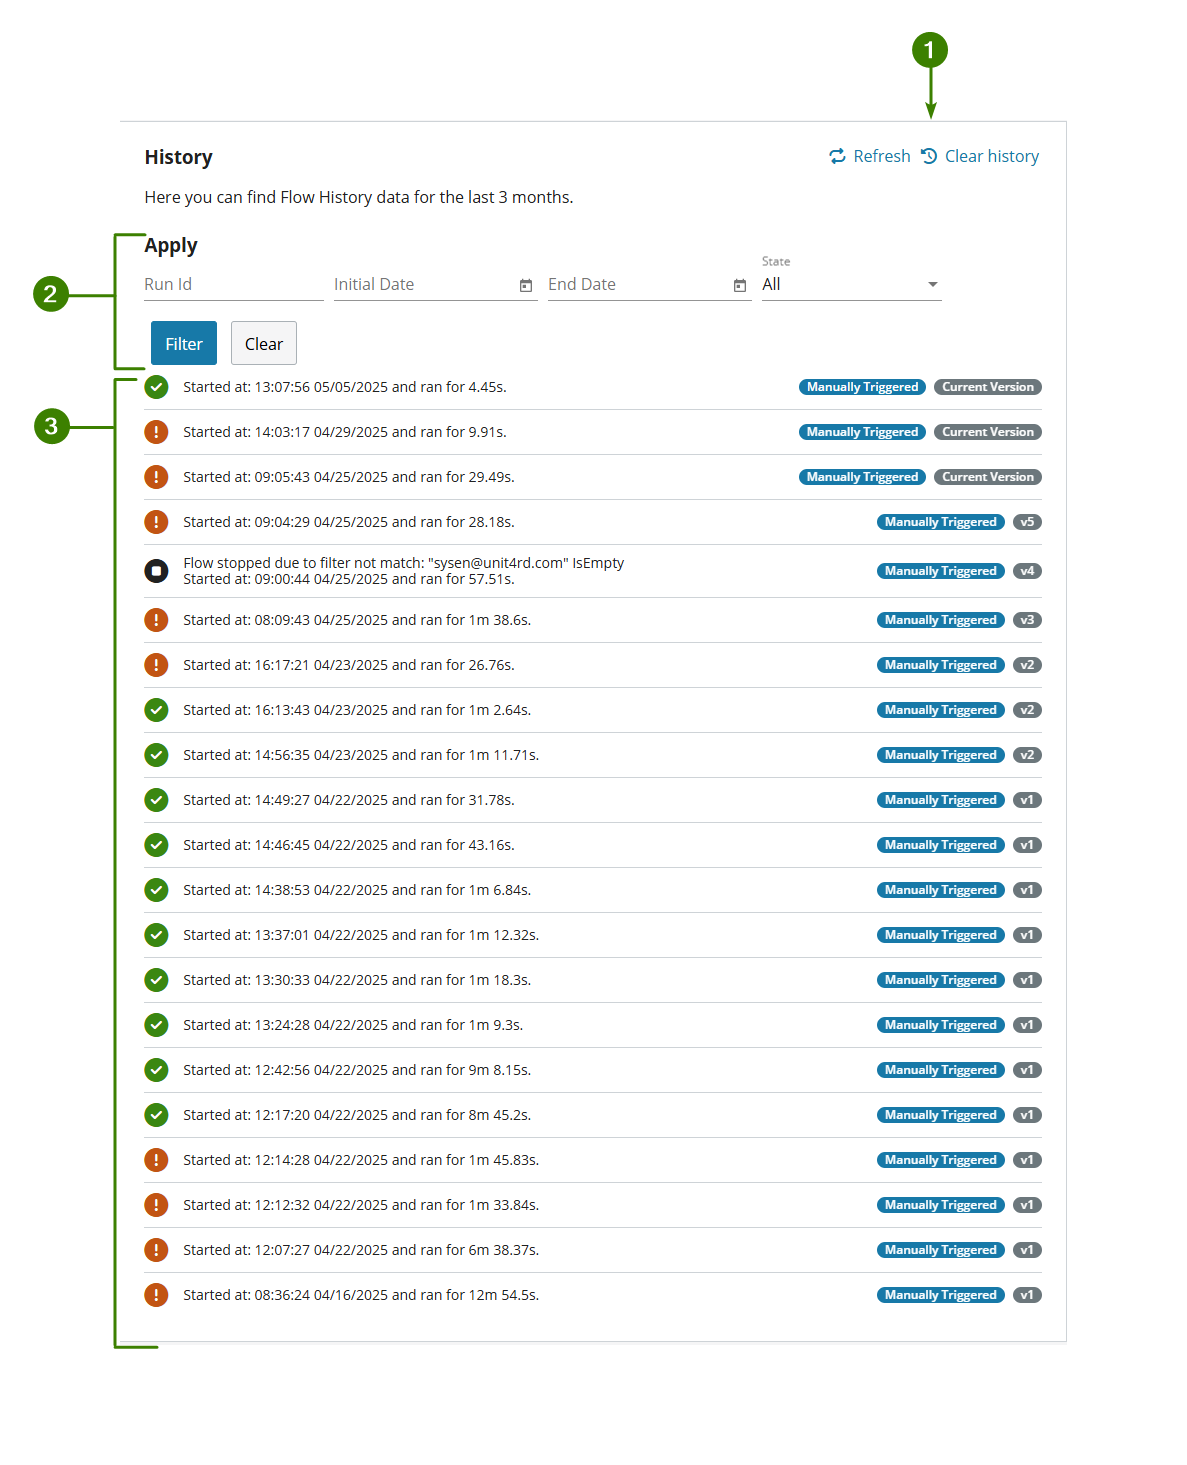1187x1465 pixels.
Task: Click stopped icon for 09:00:44 04/25/2025 run
Action: [x=156, y=571]
